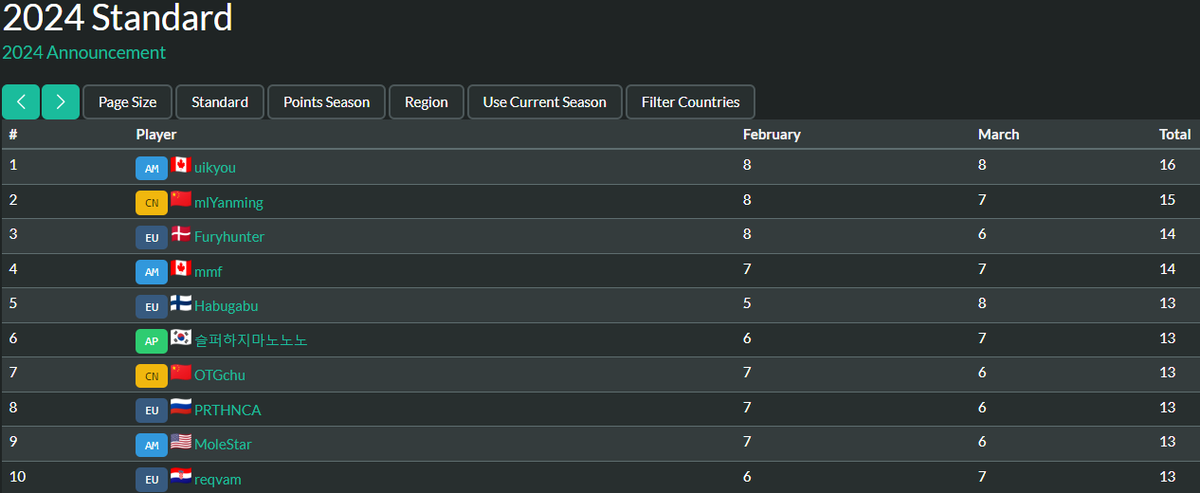Open reqvam player profile
1200x493 pixels.
pos(217,479)
